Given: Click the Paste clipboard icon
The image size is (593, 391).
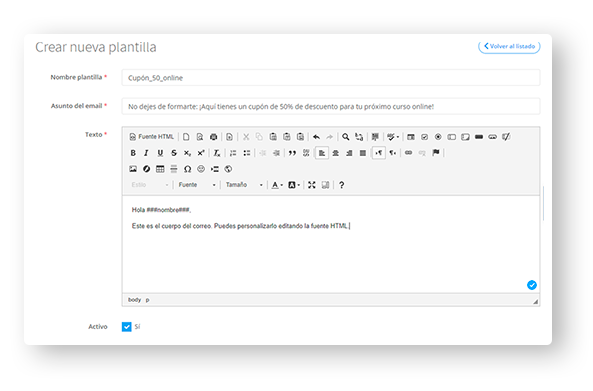Looking at the screenshot, I should click(x=273, y=137).
